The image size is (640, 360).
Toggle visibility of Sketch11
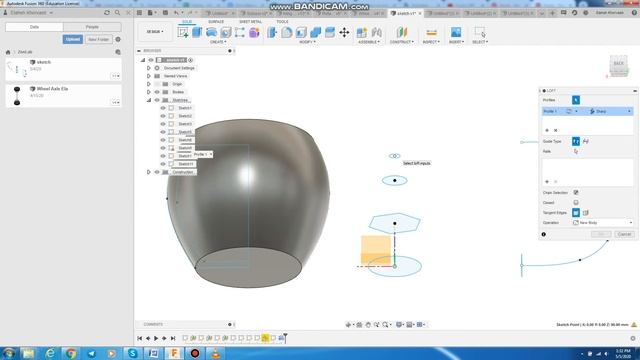point(163,164)
